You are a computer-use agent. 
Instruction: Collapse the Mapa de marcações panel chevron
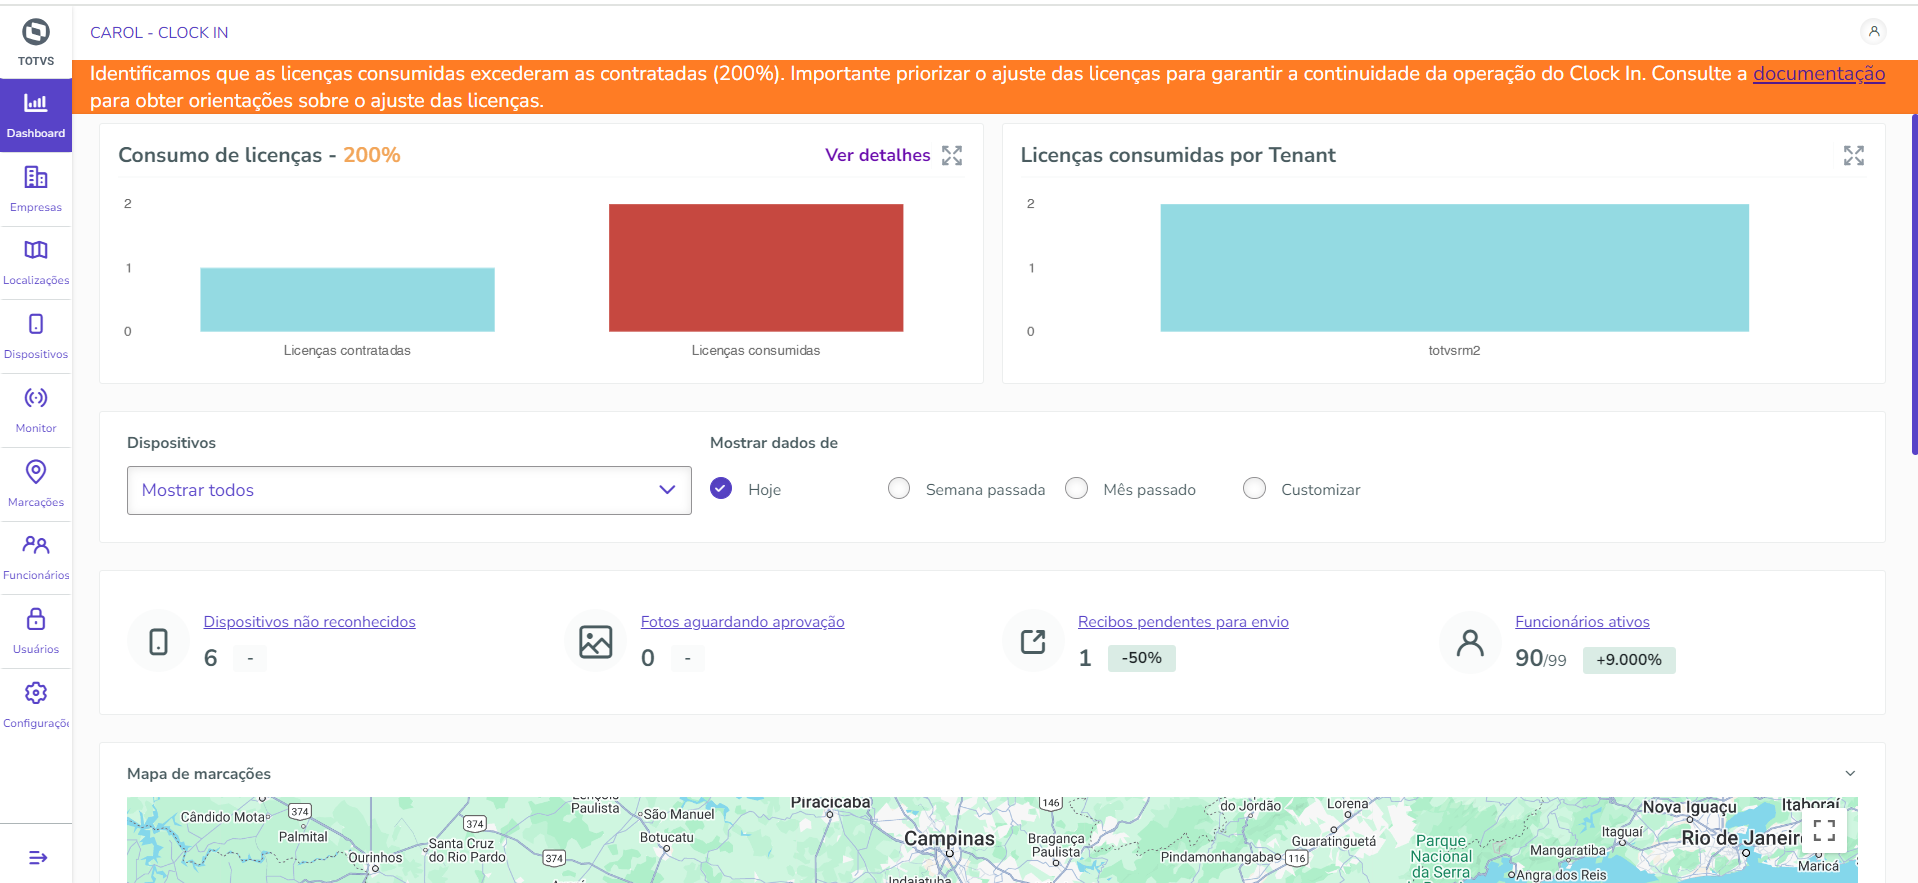[x=1850, y=773]
